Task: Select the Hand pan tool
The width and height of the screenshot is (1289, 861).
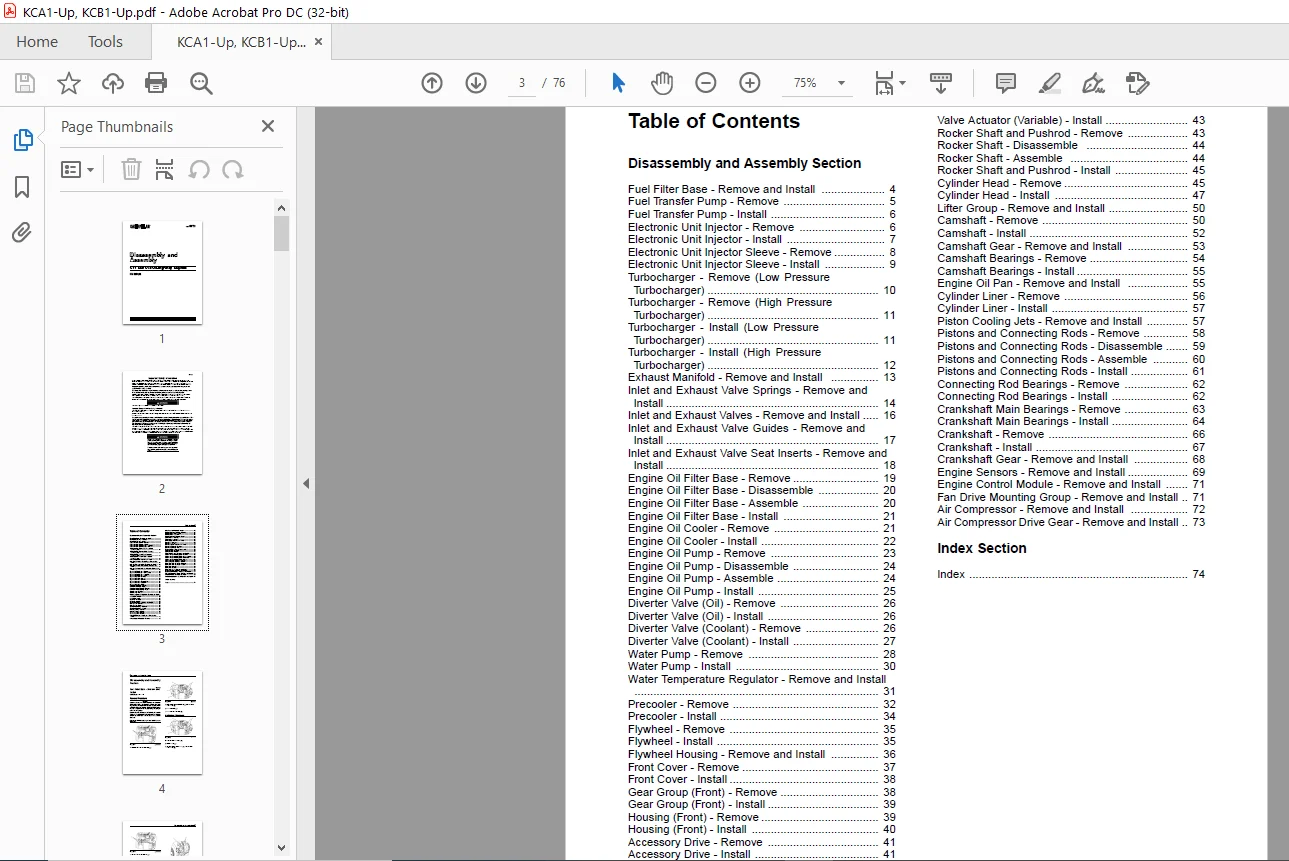Action: (662, 83)
